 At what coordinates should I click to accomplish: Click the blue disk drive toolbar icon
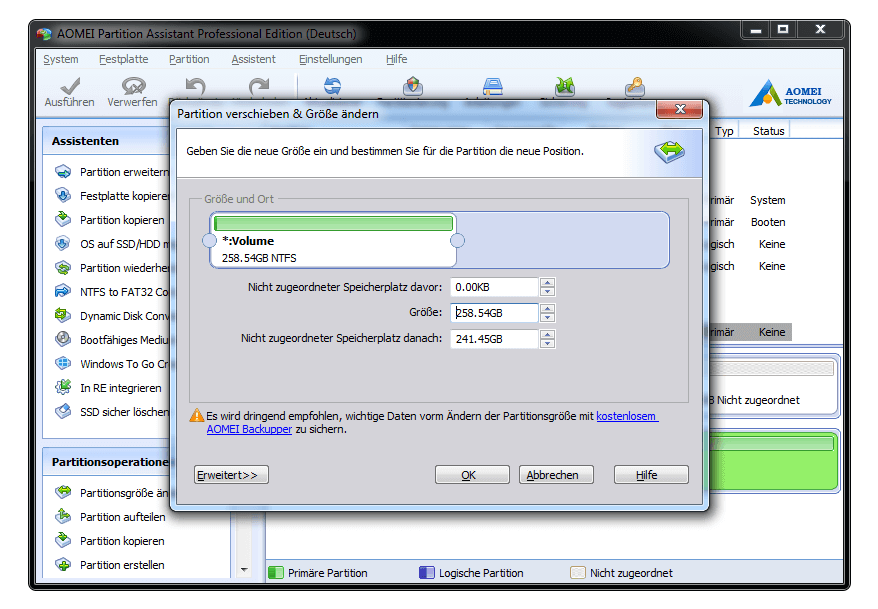tap(493, 86)
